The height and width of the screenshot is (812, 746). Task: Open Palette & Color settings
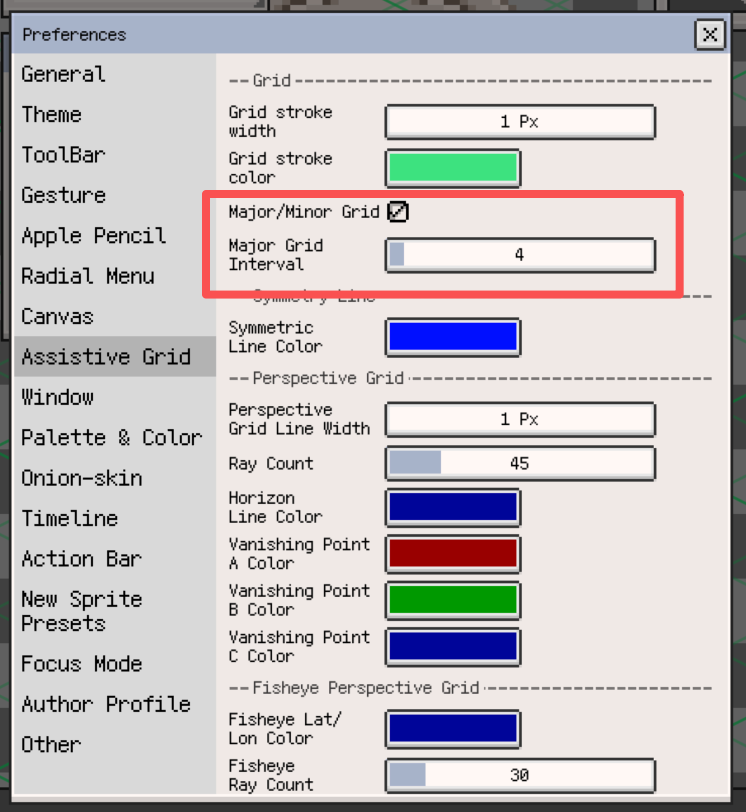pos(111,438)
